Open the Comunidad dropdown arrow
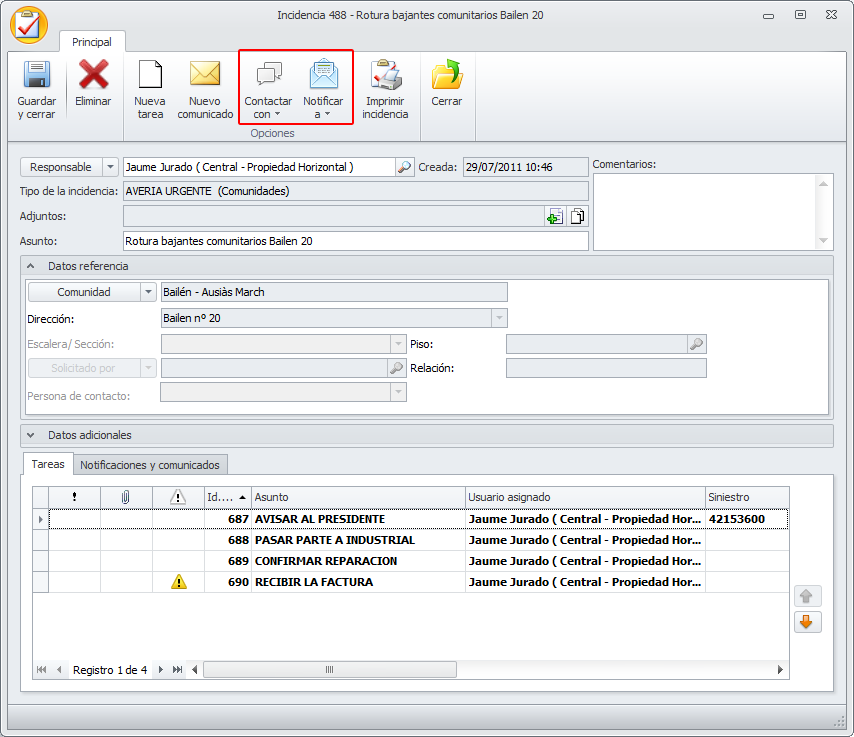Screen dimensions: 854x737 tap(148, 292)
